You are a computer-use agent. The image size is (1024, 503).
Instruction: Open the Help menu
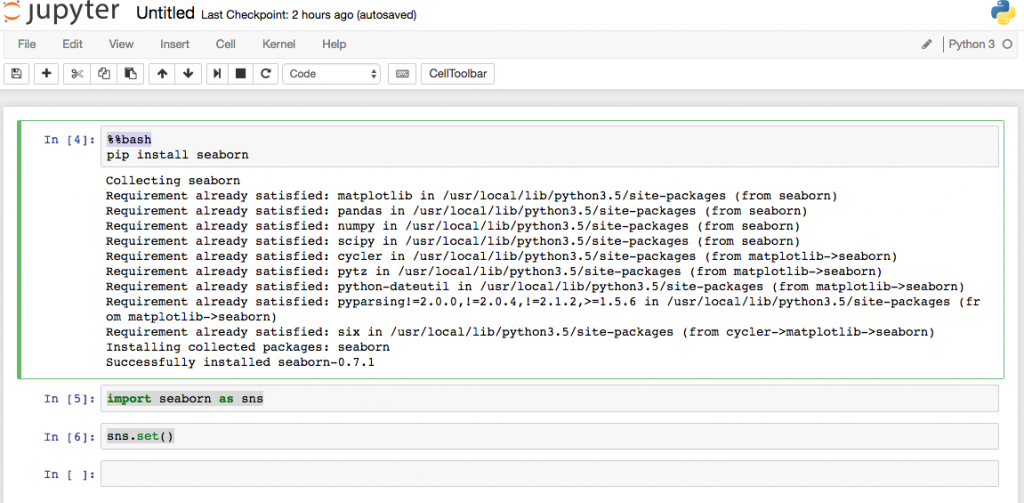point(334,44)
